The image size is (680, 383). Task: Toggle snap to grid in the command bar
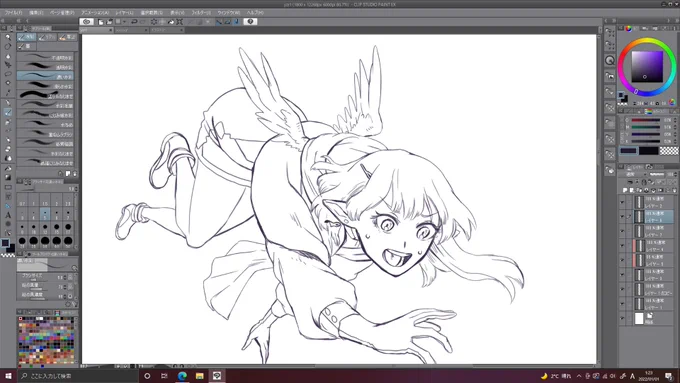236,21
